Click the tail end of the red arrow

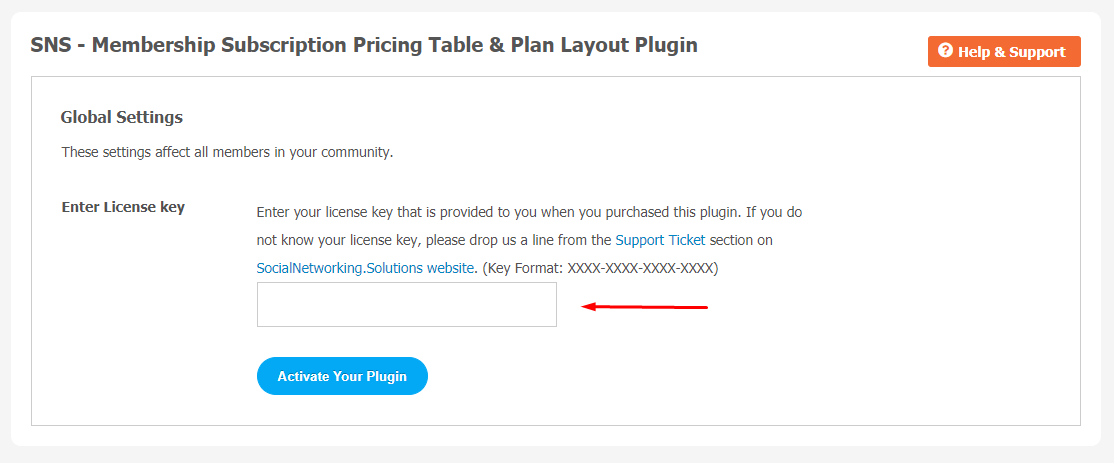(703, 307)
